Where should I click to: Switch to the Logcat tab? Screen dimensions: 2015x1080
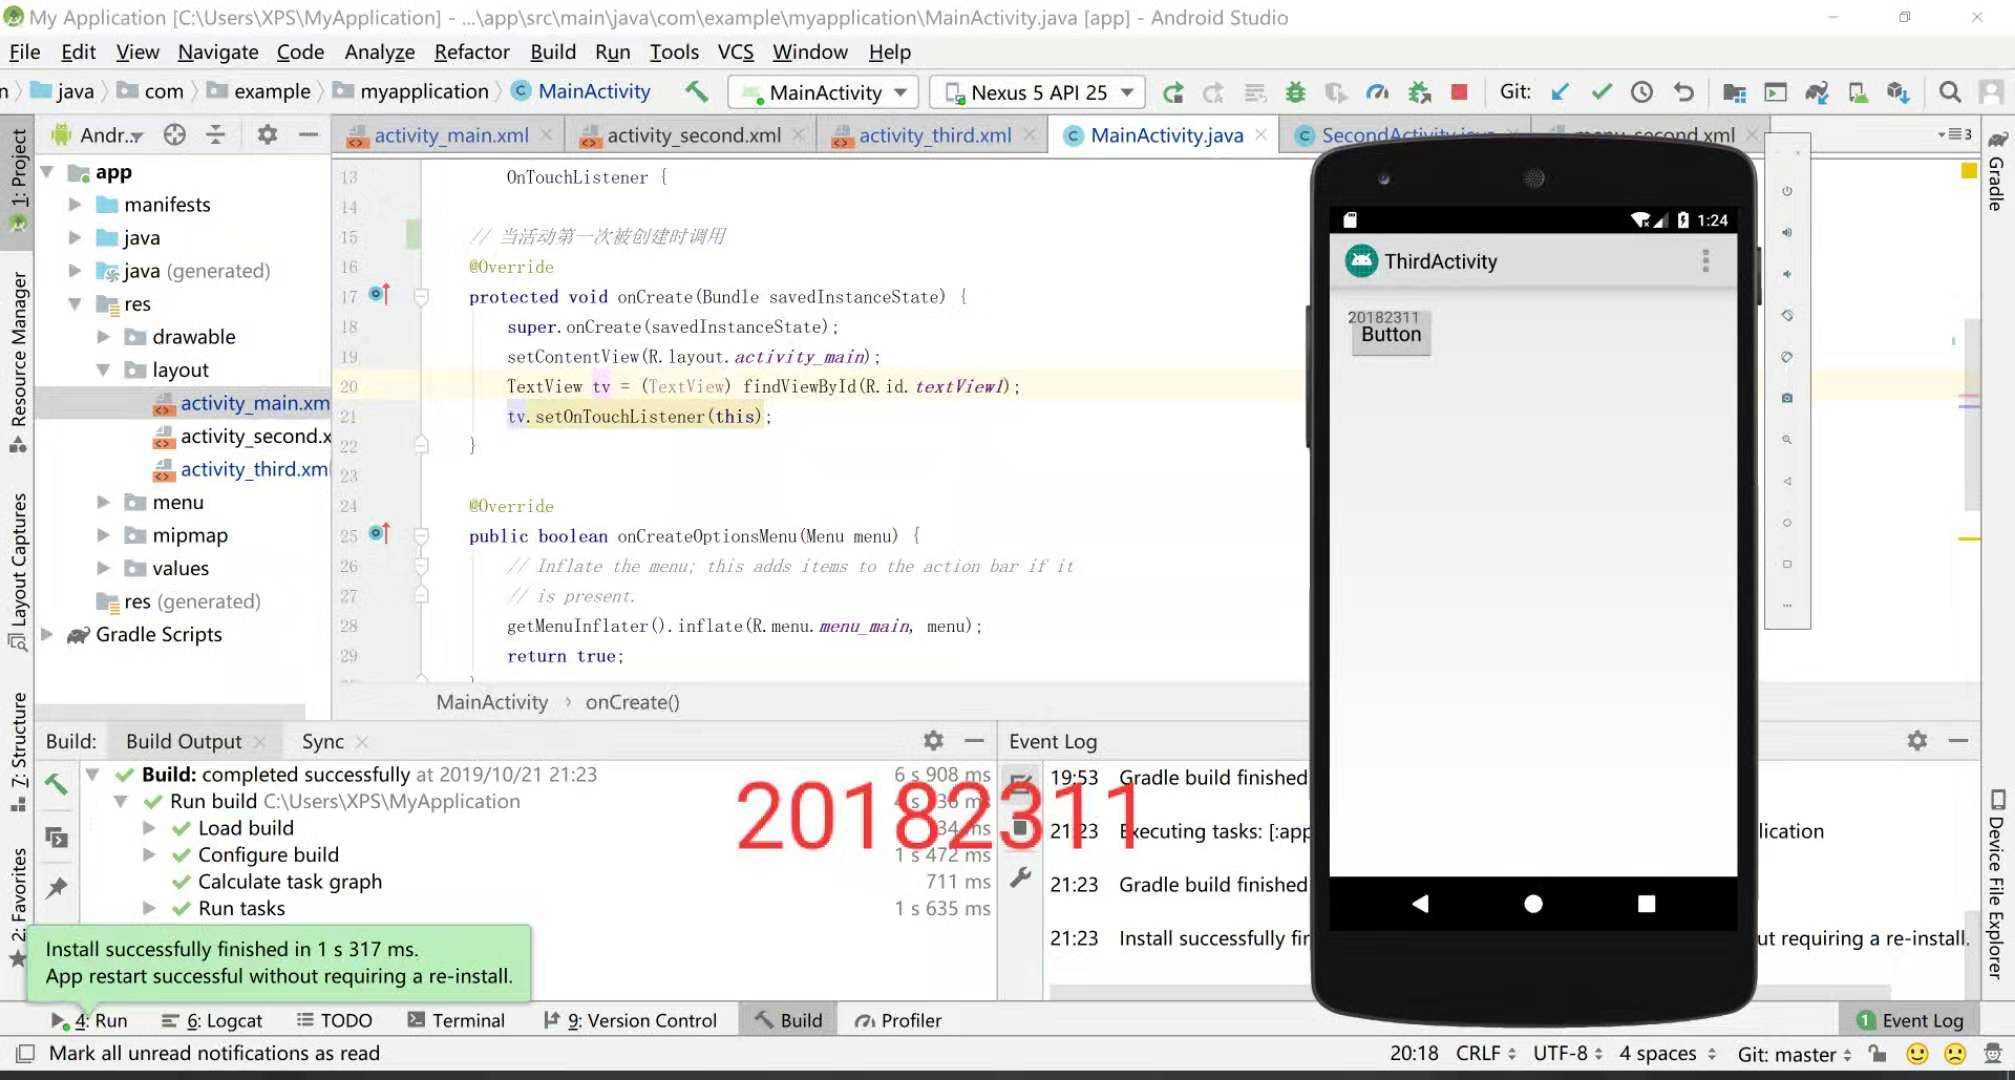(224, 1019)
